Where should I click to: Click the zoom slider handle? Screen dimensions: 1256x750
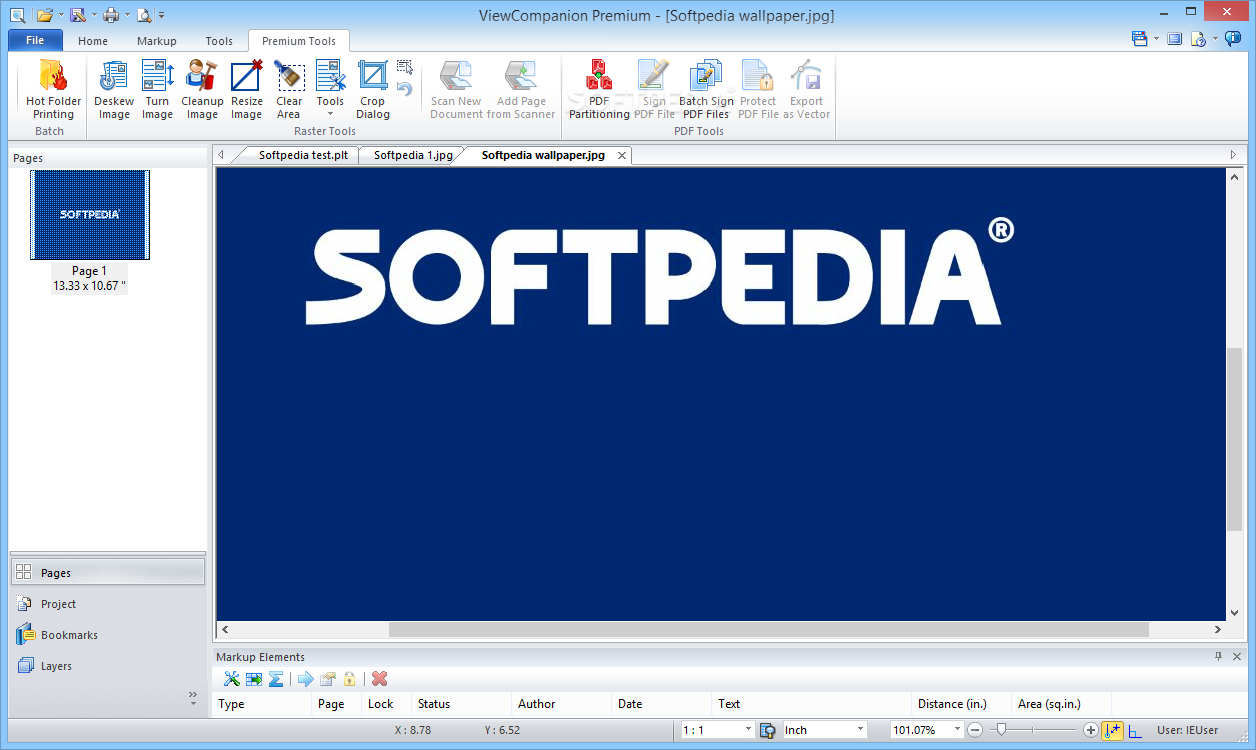pos(1001,730)
